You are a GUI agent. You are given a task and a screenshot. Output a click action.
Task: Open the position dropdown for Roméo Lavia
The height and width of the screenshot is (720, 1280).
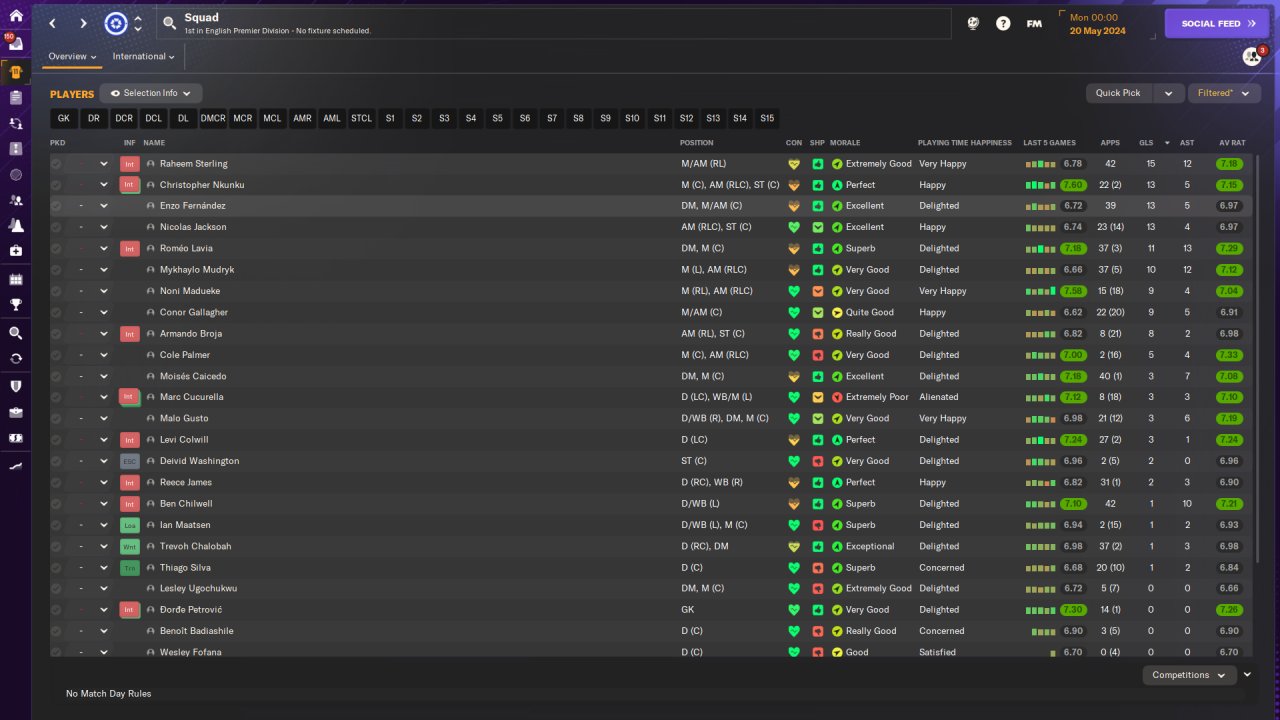103,249
